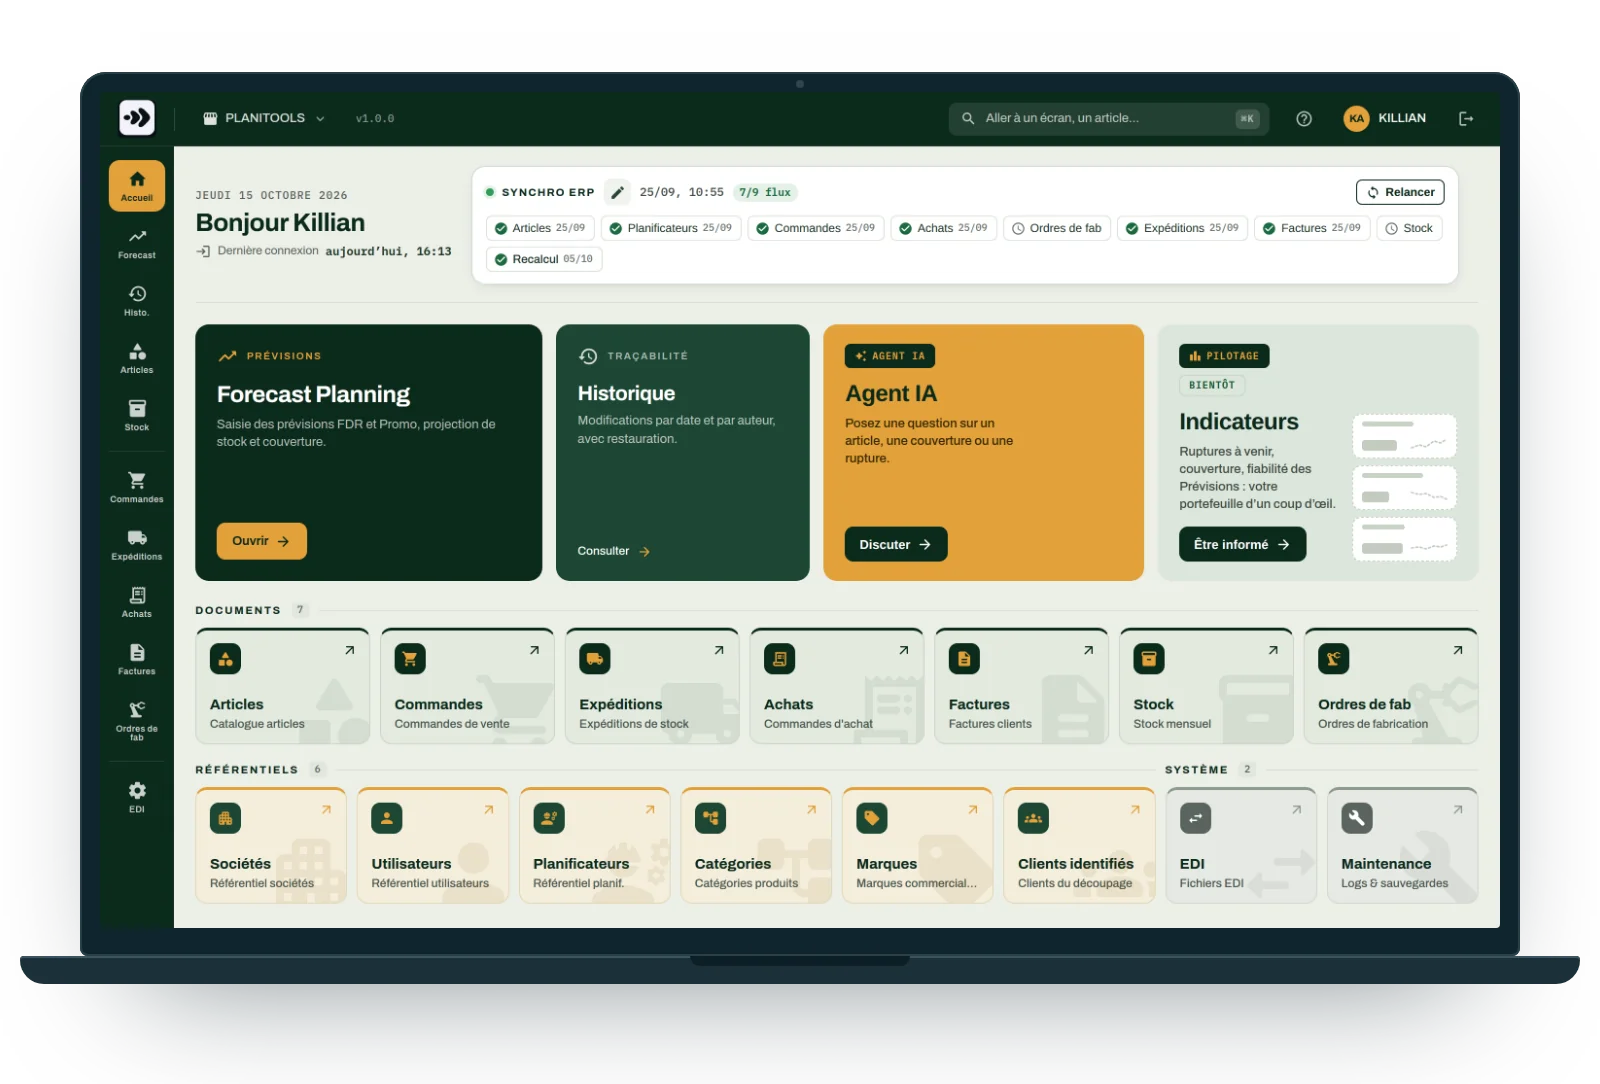Click the Relancer button
This screenshot has width=1600, height=1084.
(x=1400, y=192)
